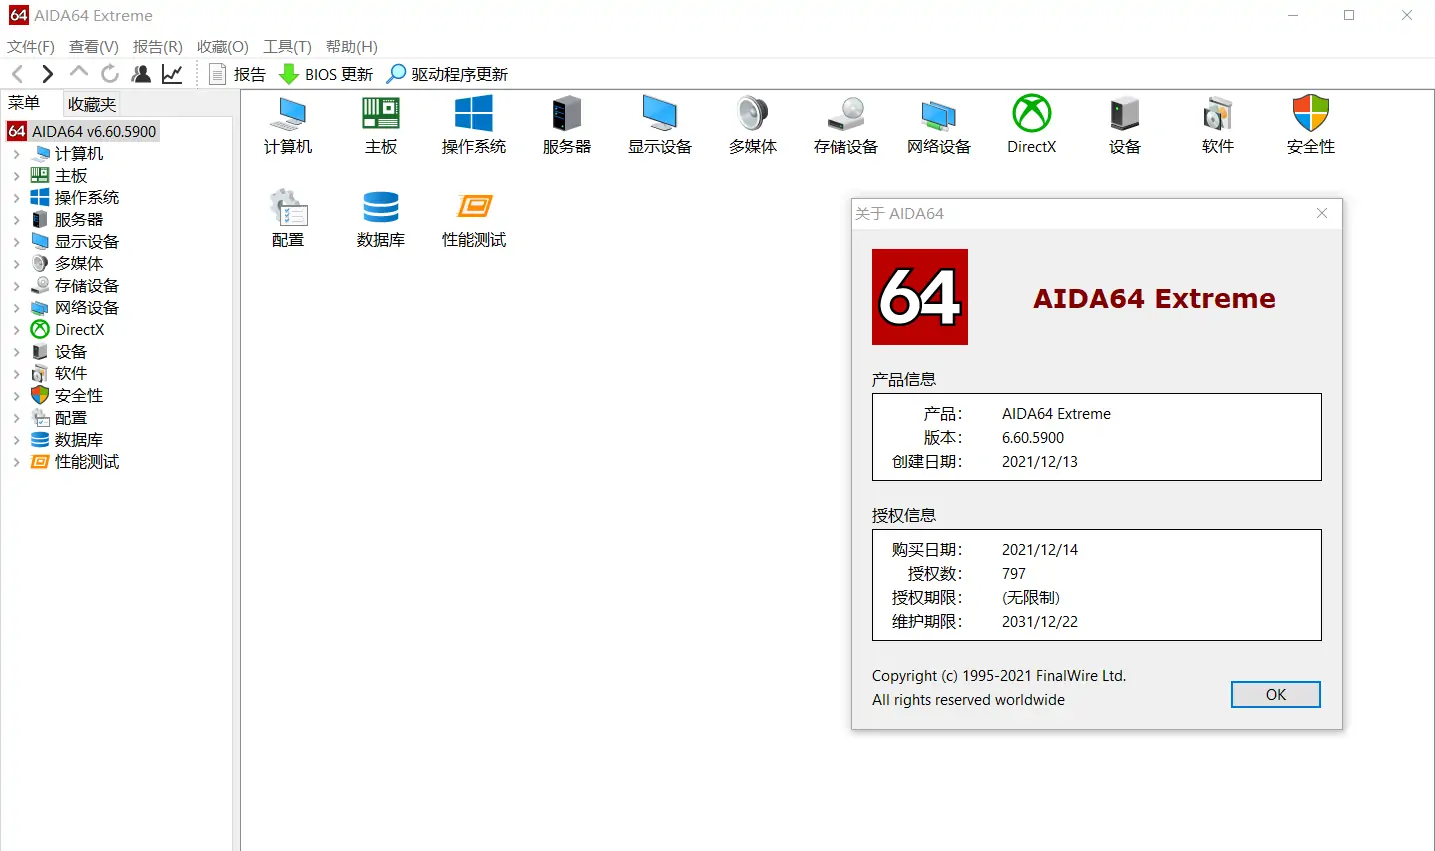Open the 显示设备 monitor icon in main pane
1435x851 pixels.
(x=660, y=126)
